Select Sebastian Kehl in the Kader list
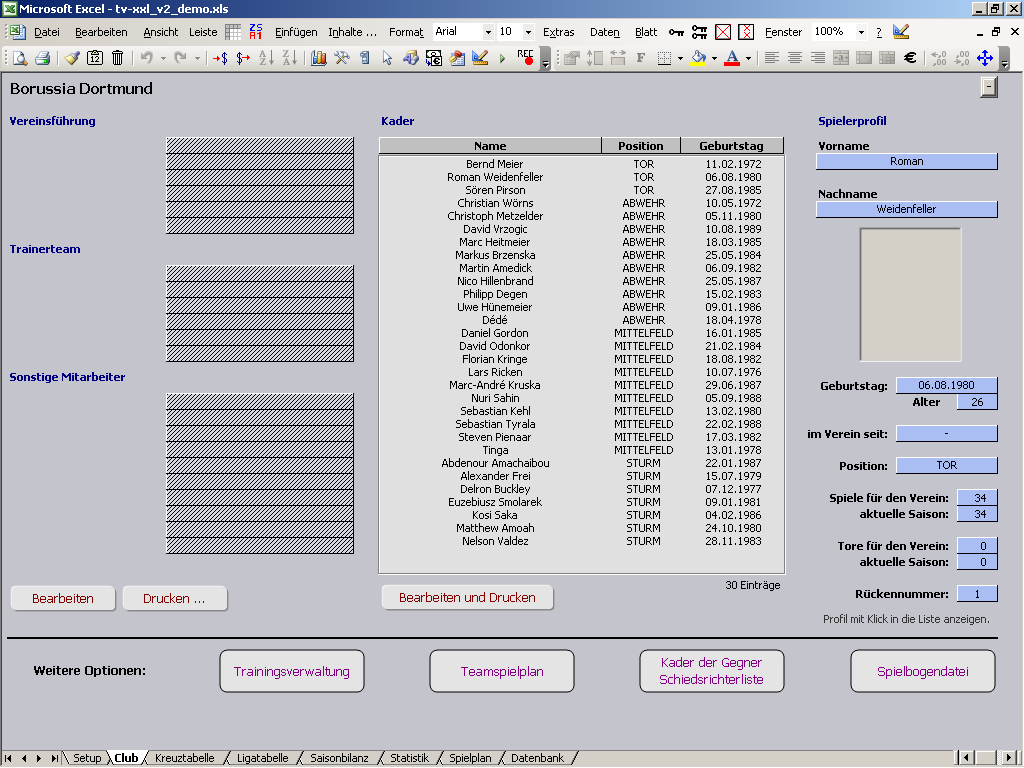Viewport: 1024px width, 768px height. pos(495,411)
